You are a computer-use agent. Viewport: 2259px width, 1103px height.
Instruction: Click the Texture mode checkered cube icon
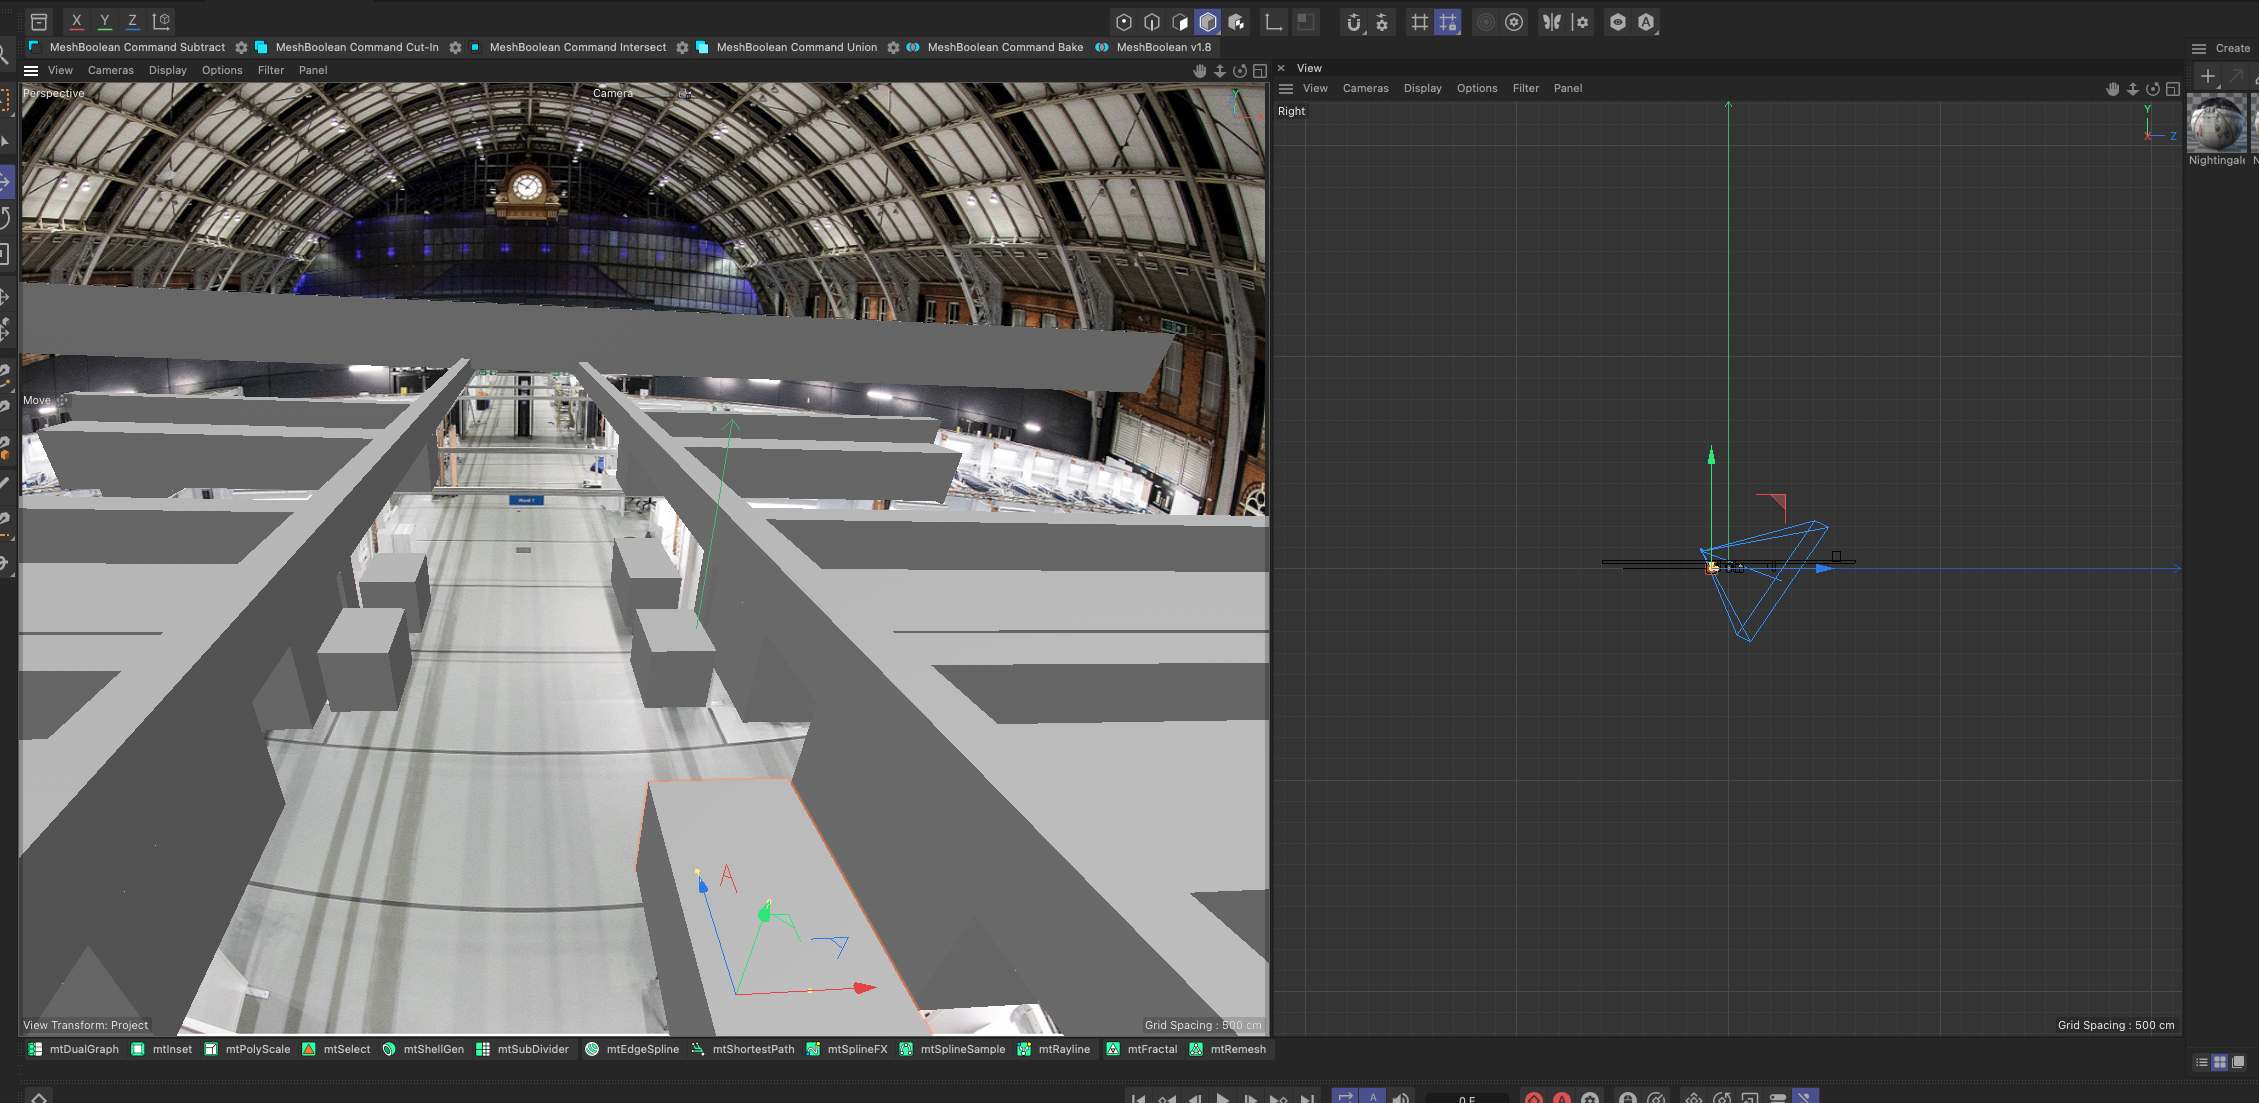point(1237,22)
